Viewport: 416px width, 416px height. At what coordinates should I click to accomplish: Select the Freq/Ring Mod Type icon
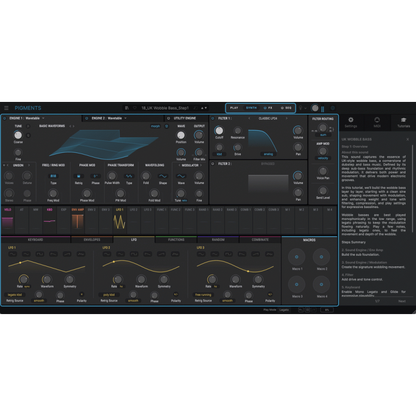click(x=53, y=176)
